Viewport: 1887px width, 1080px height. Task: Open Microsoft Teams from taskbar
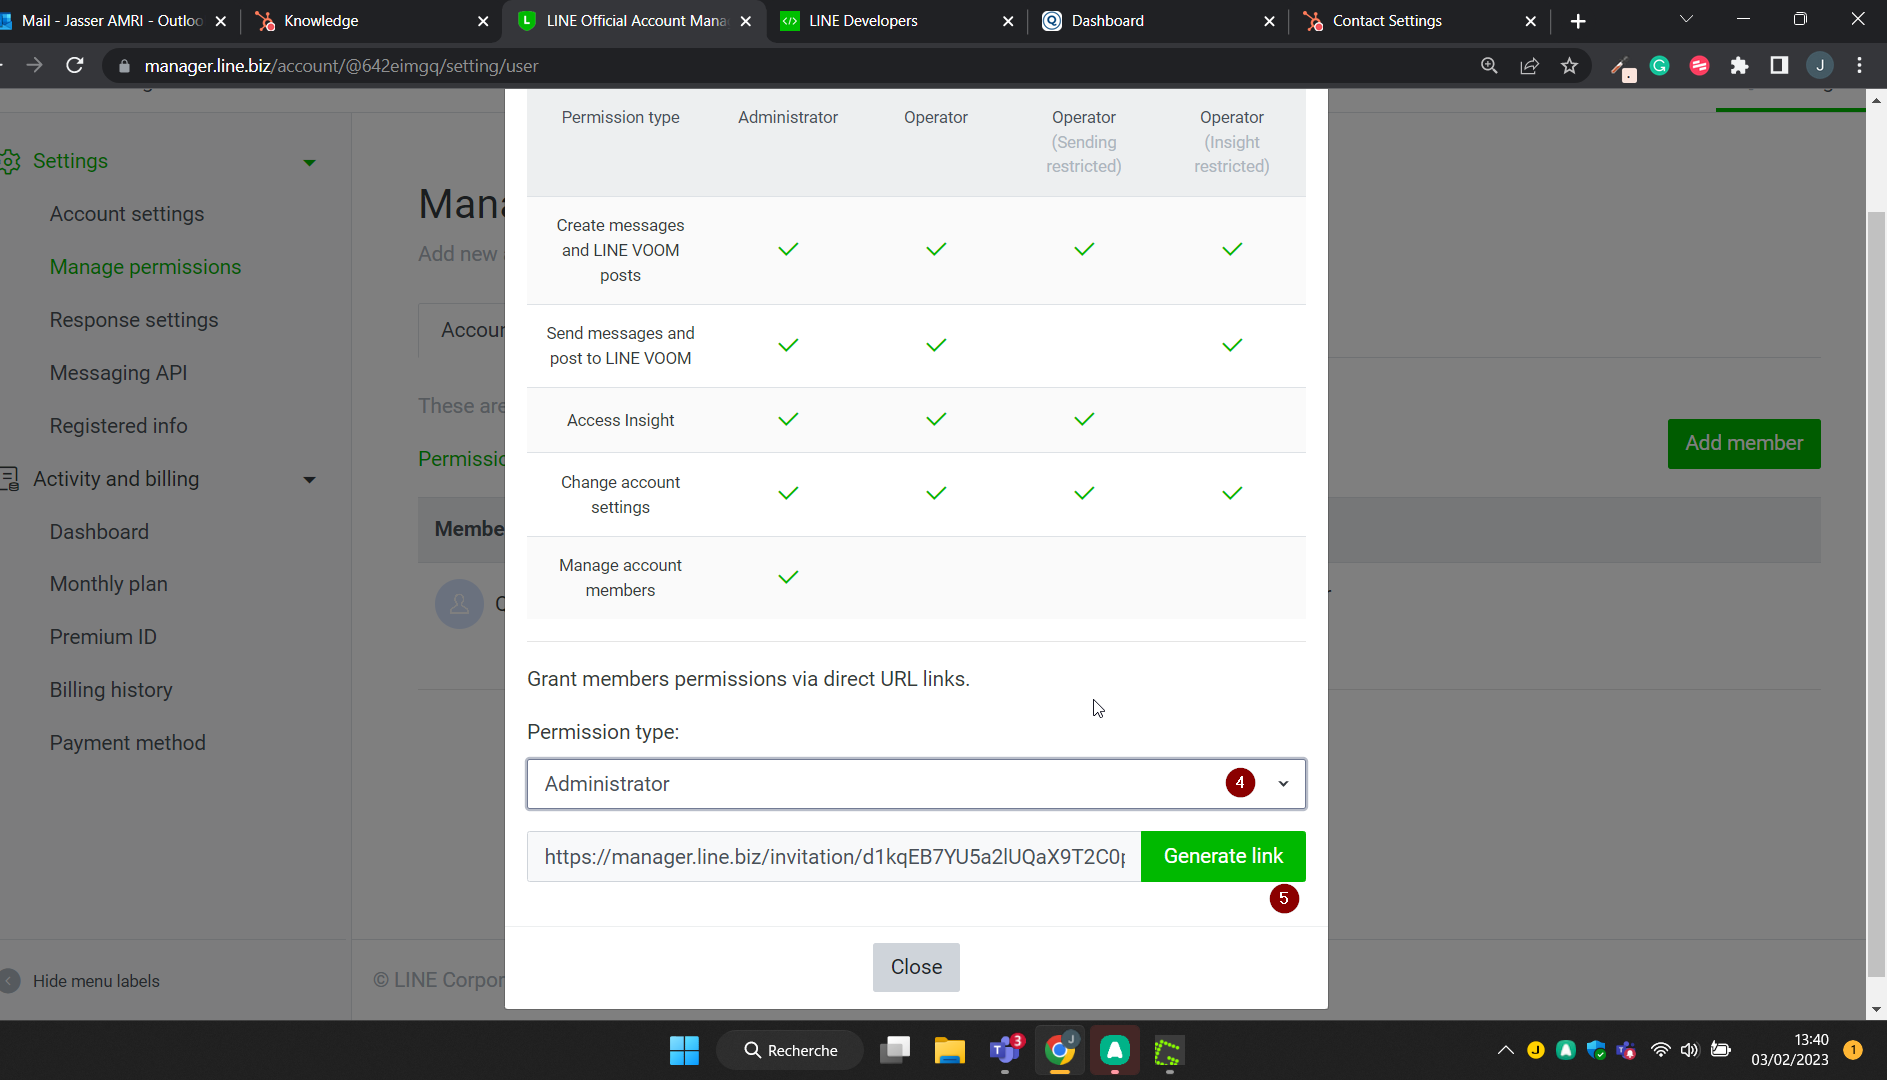(1004, 1050)
